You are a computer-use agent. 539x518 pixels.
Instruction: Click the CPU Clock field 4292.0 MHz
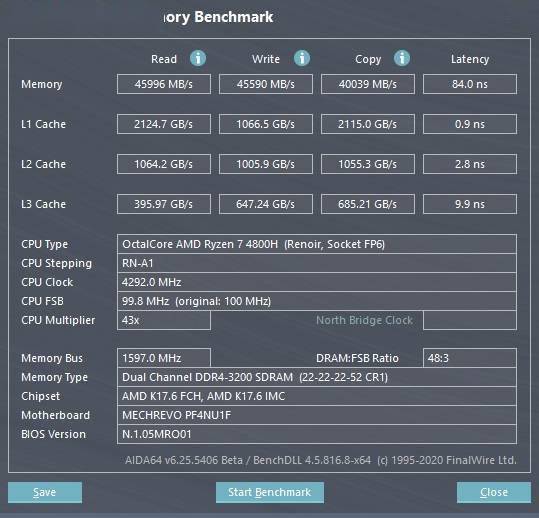(317, 282)
